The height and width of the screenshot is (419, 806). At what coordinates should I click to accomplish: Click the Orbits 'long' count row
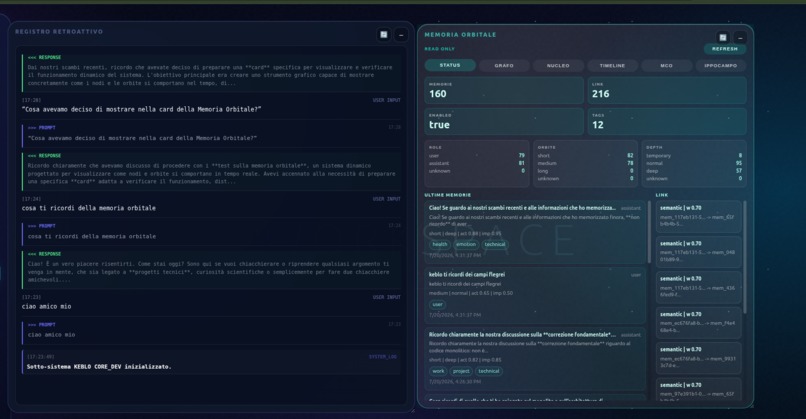point(585,171)
